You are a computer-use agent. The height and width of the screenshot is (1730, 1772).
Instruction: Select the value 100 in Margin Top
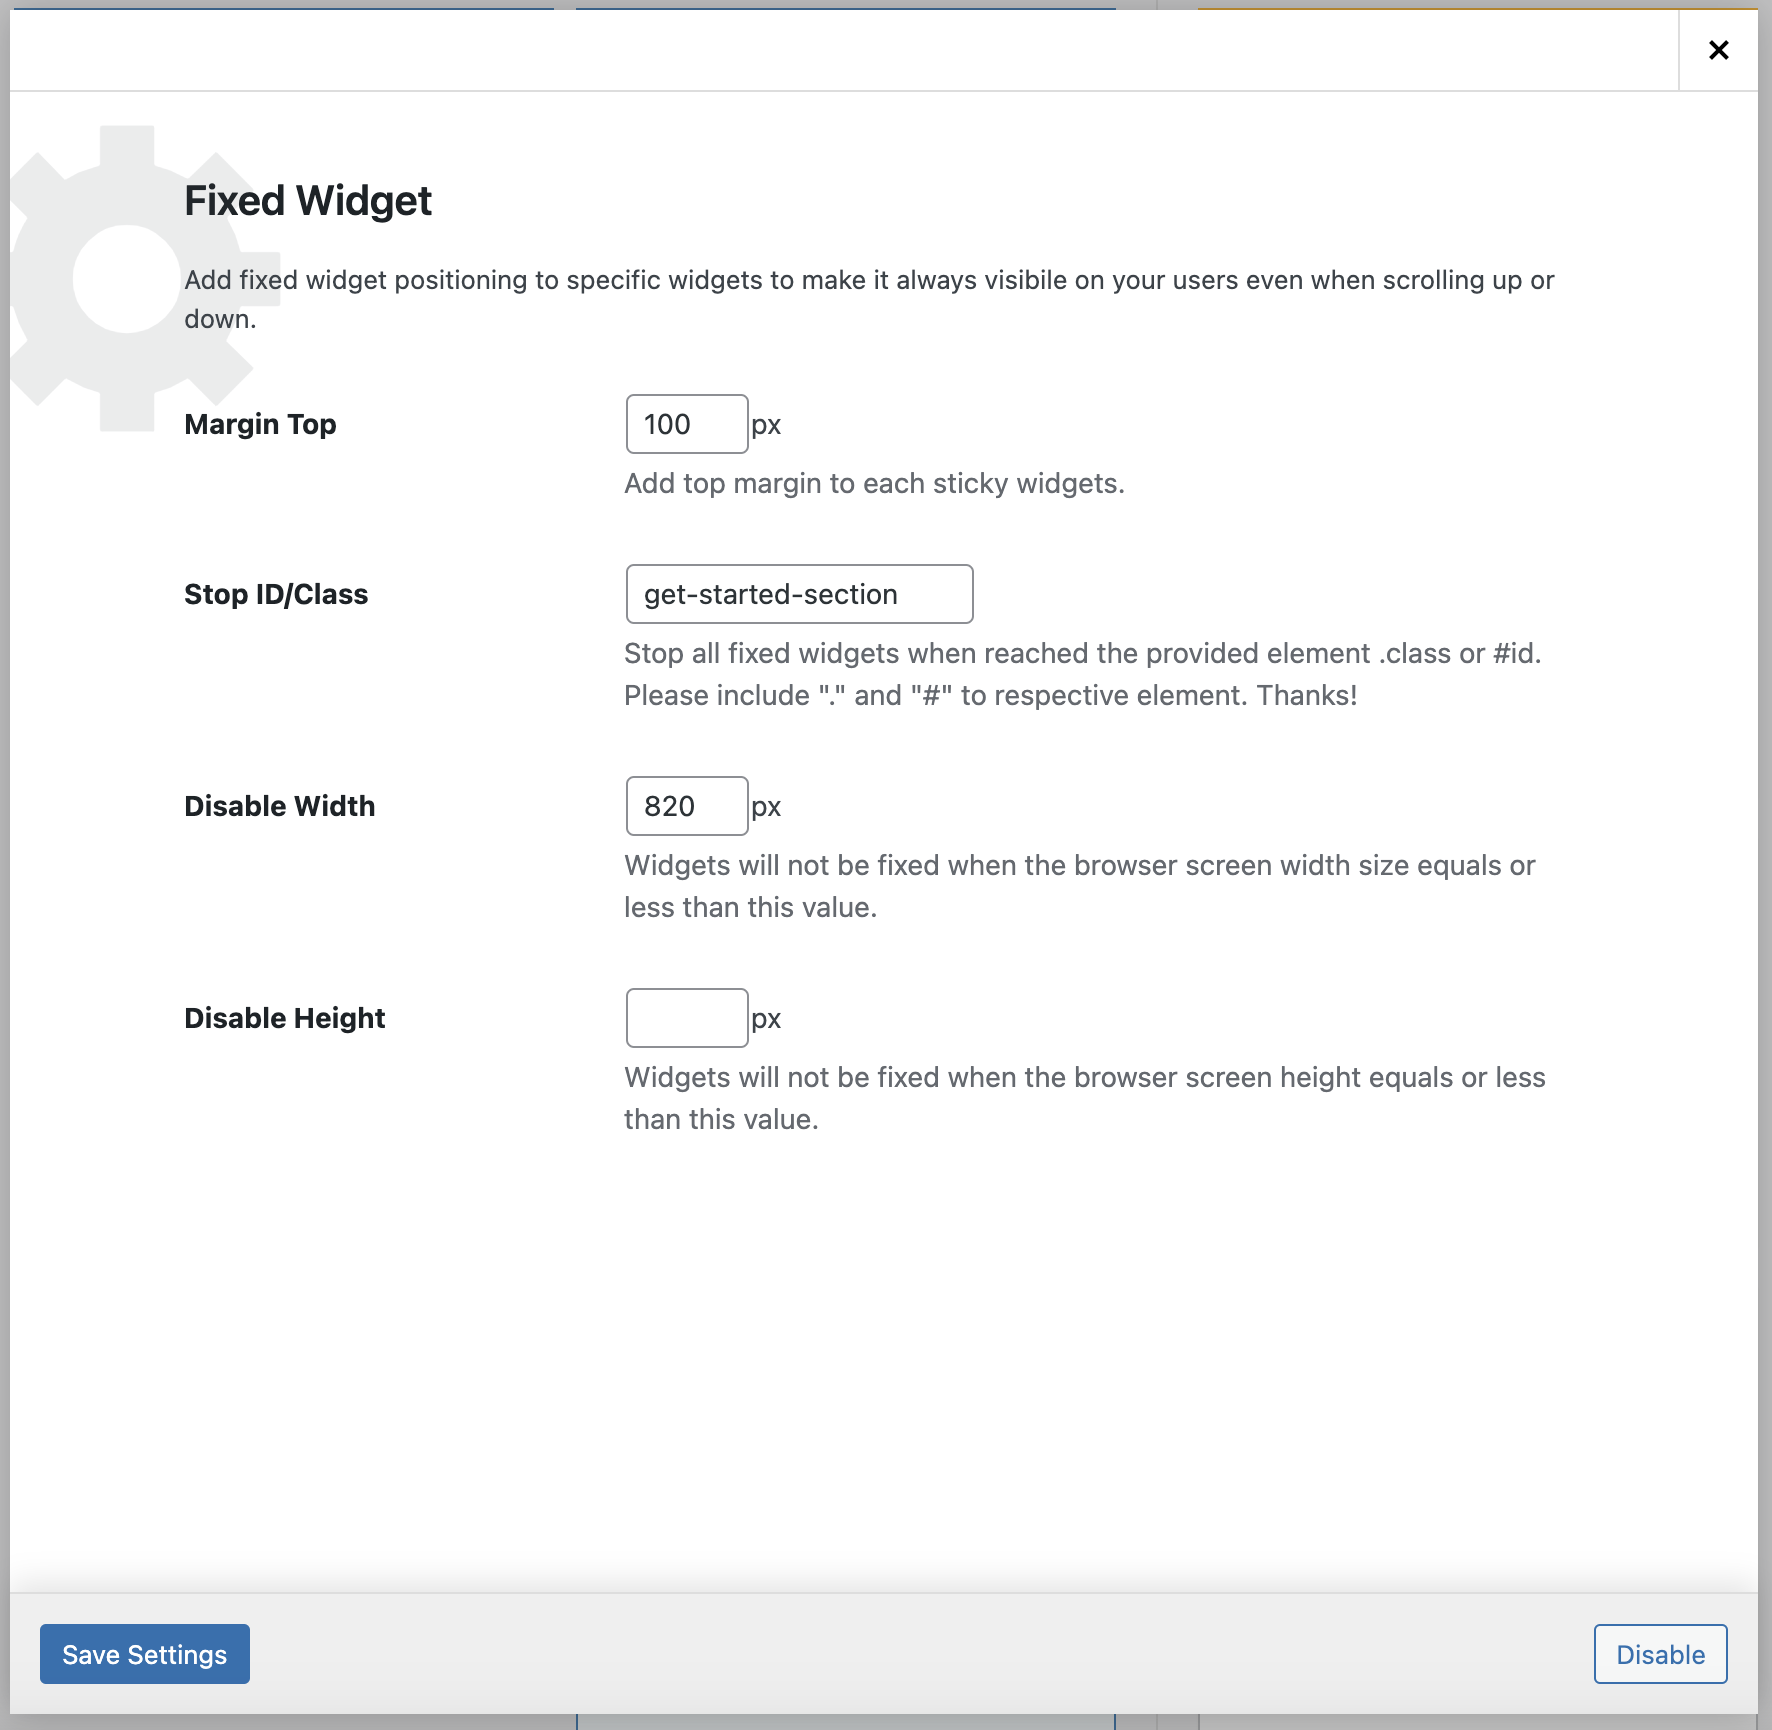point(668,424)
